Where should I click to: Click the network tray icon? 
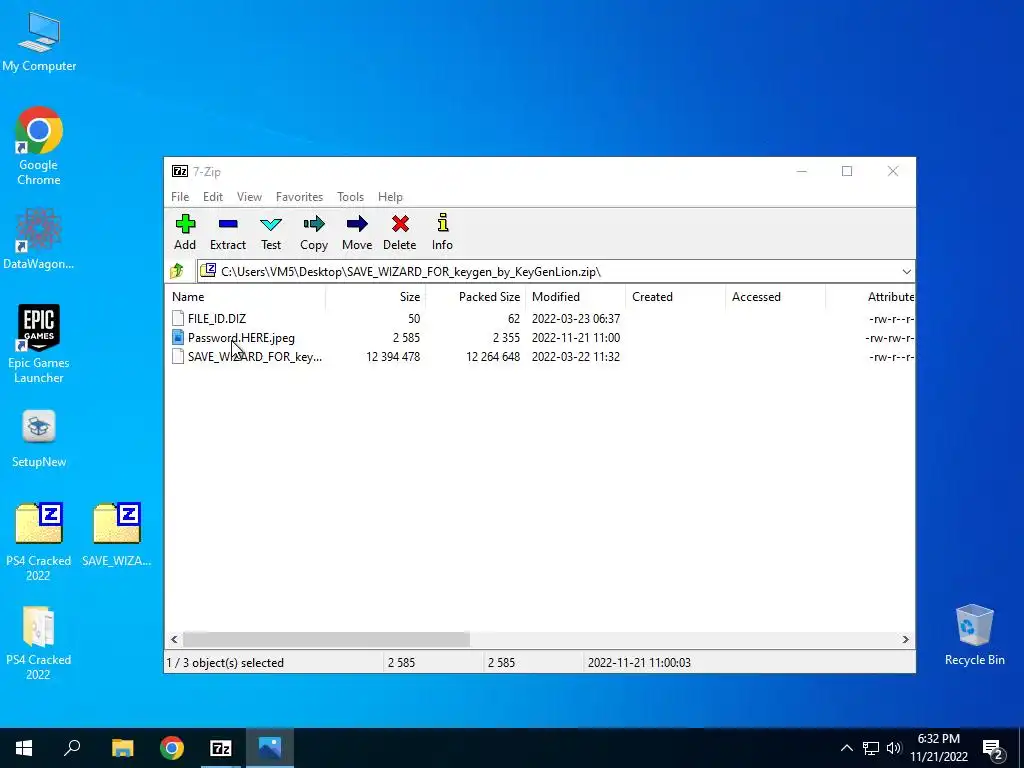click(871, 748)
